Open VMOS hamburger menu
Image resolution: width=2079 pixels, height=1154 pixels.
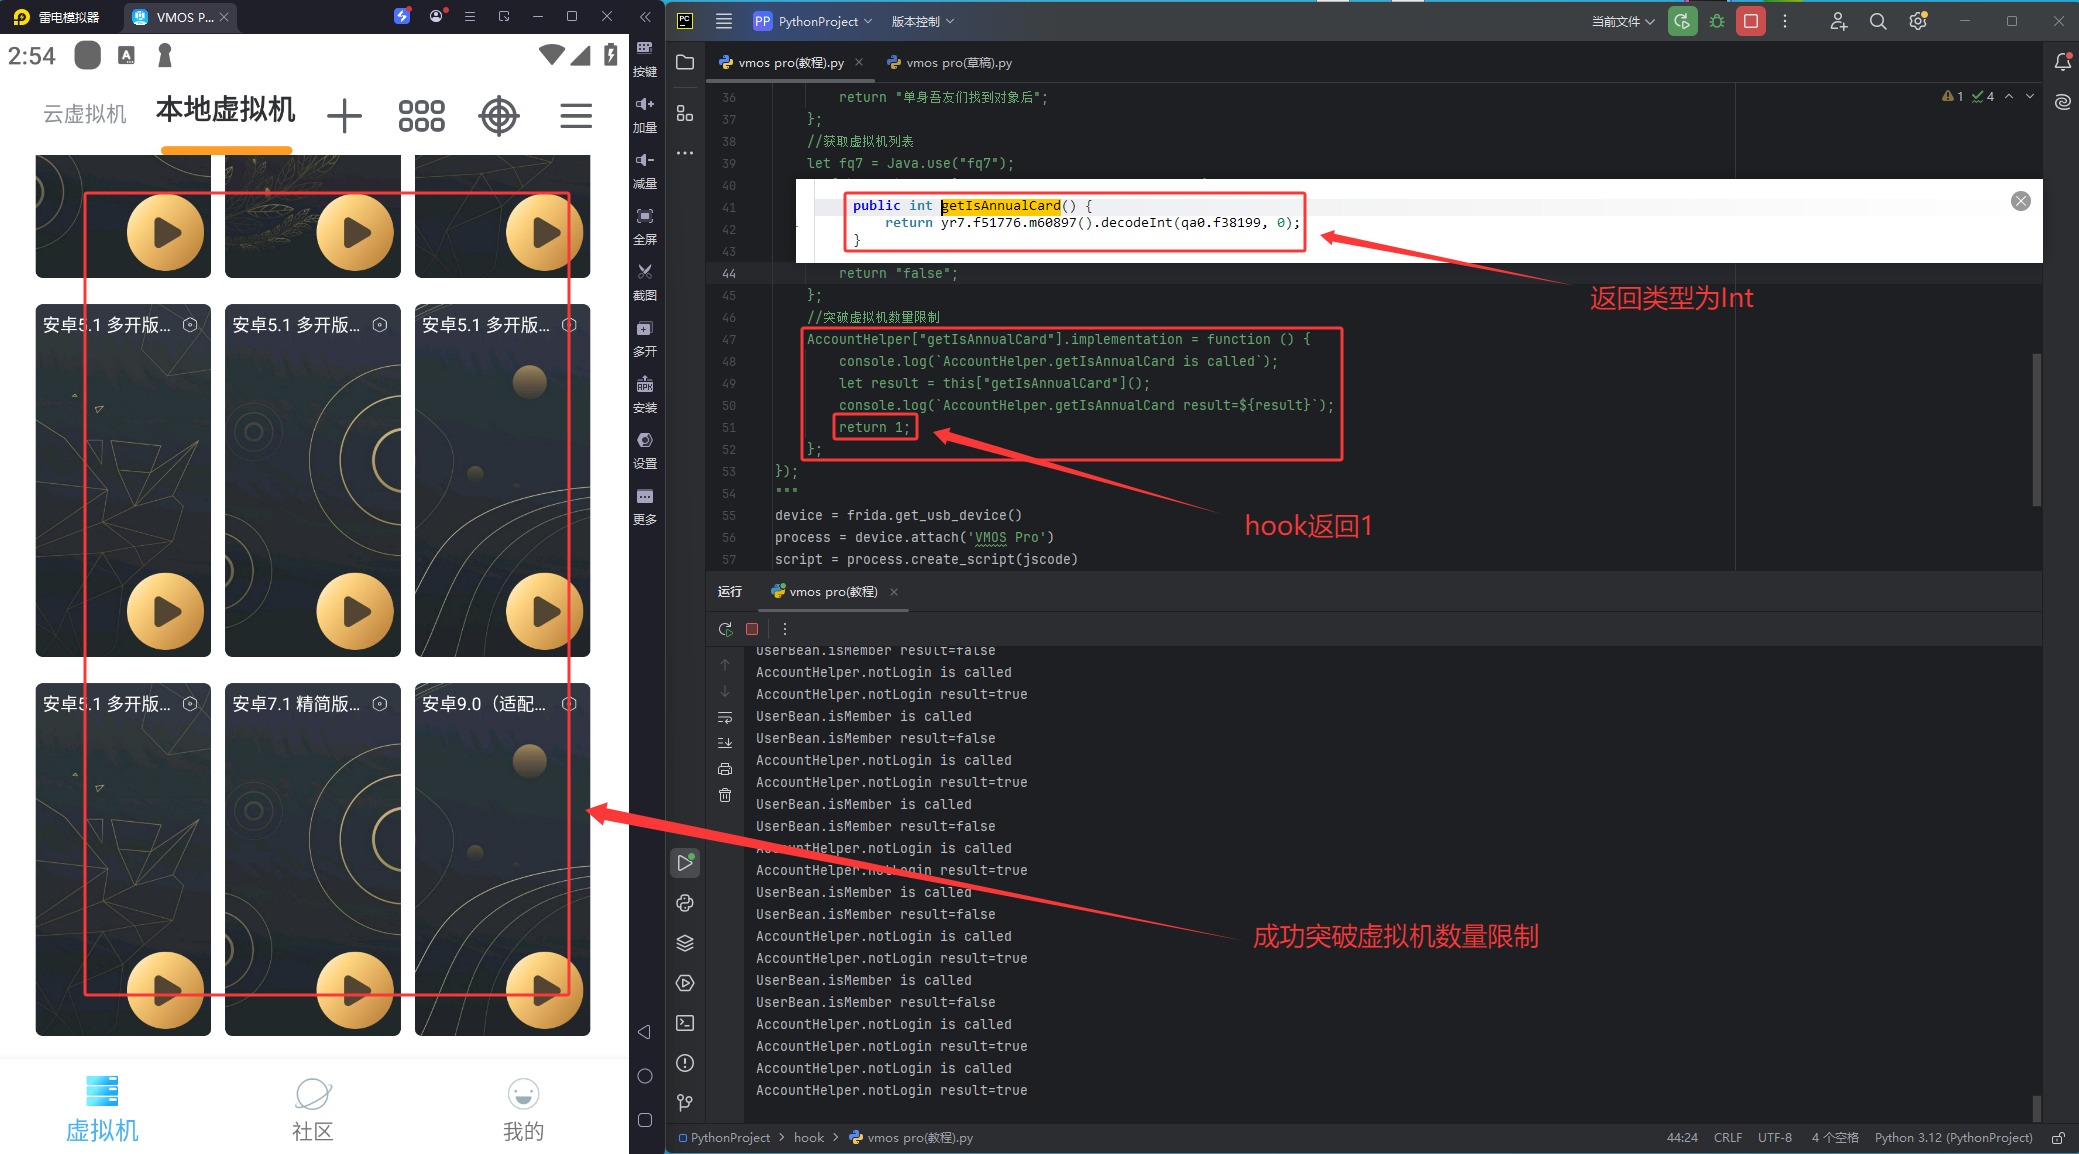pos(576,115)
